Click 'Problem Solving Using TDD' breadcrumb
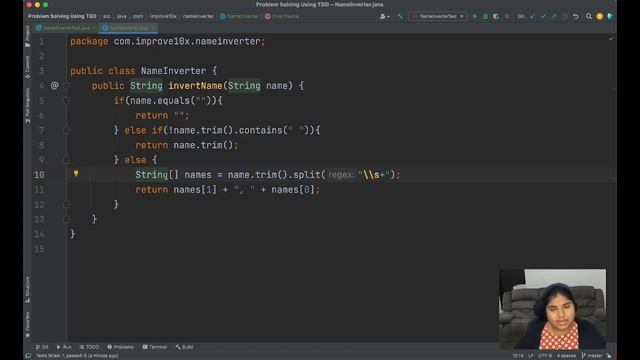Image resolution: width=640 pixels, height=360 pixels. pos(62,16)
